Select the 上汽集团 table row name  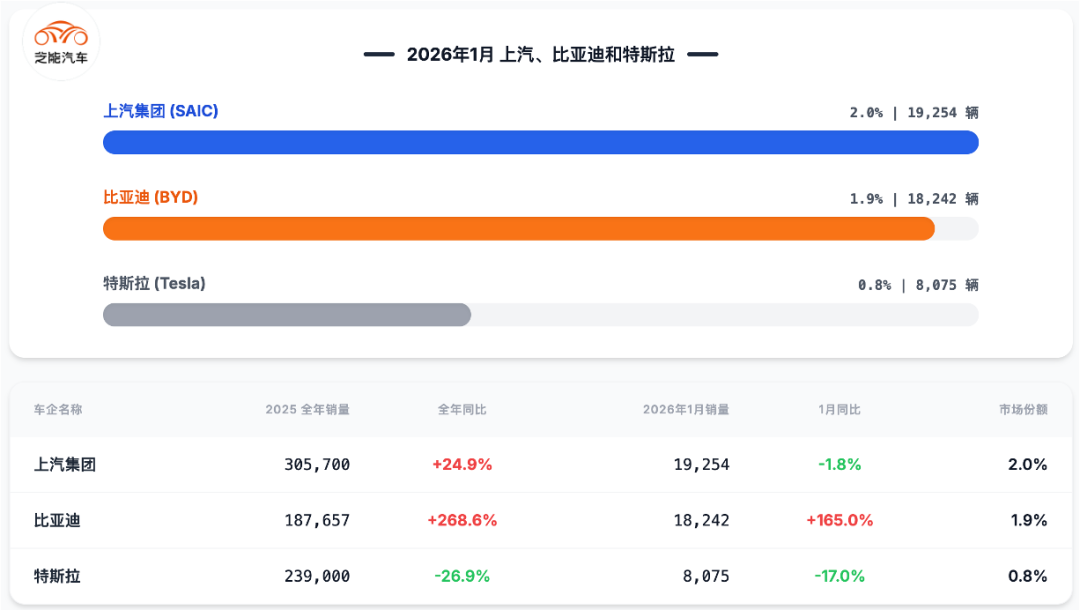65,465
